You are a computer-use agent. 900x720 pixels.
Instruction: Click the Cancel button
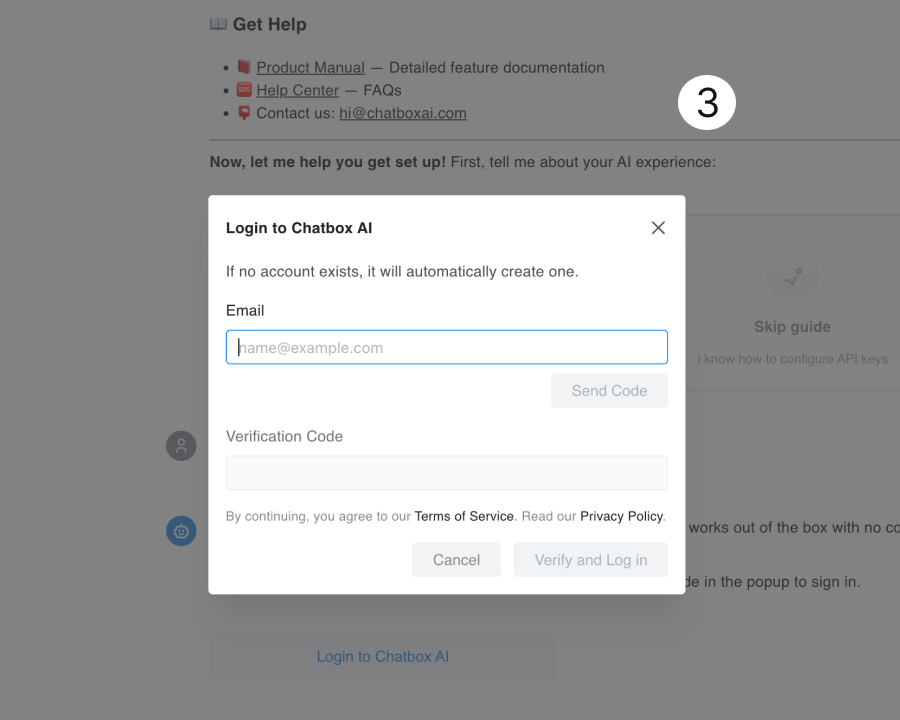[456, 560]
